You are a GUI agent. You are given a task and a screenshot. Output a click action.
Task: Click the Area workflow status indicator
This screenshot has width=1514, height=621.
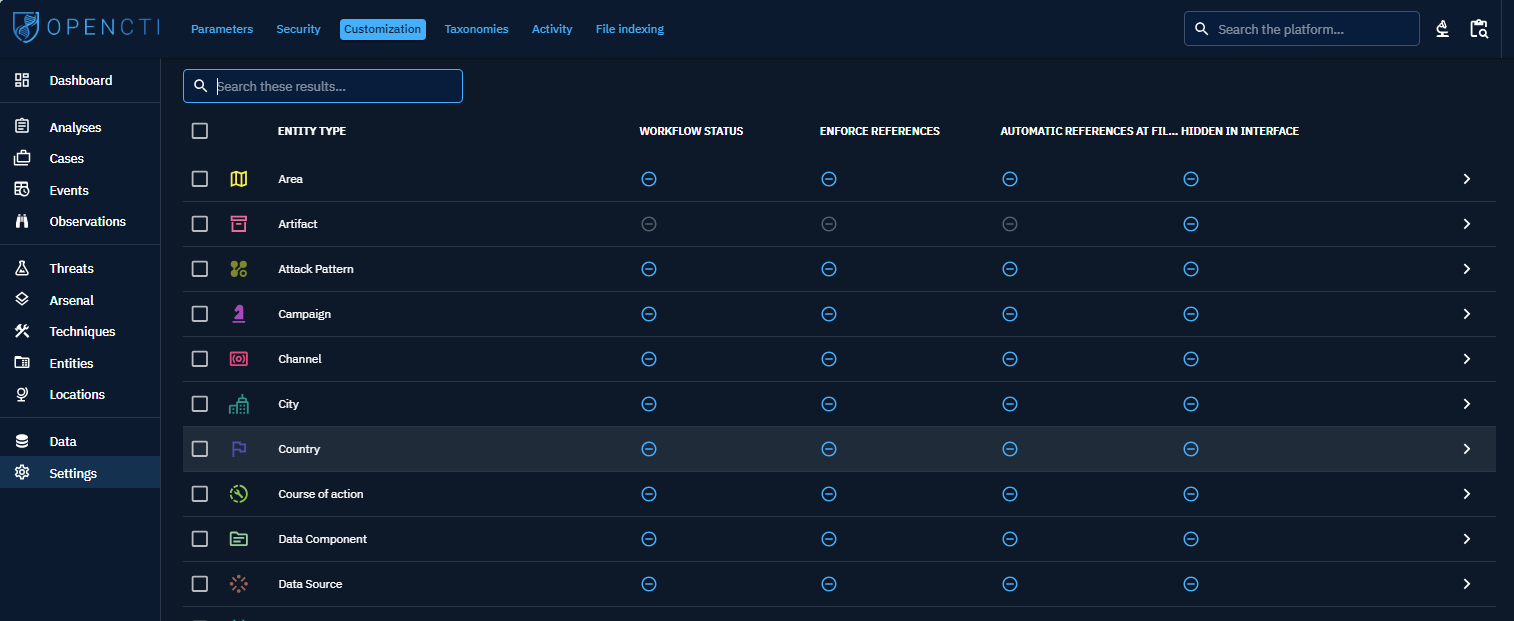pyautogui.click(x=648, y=179)
